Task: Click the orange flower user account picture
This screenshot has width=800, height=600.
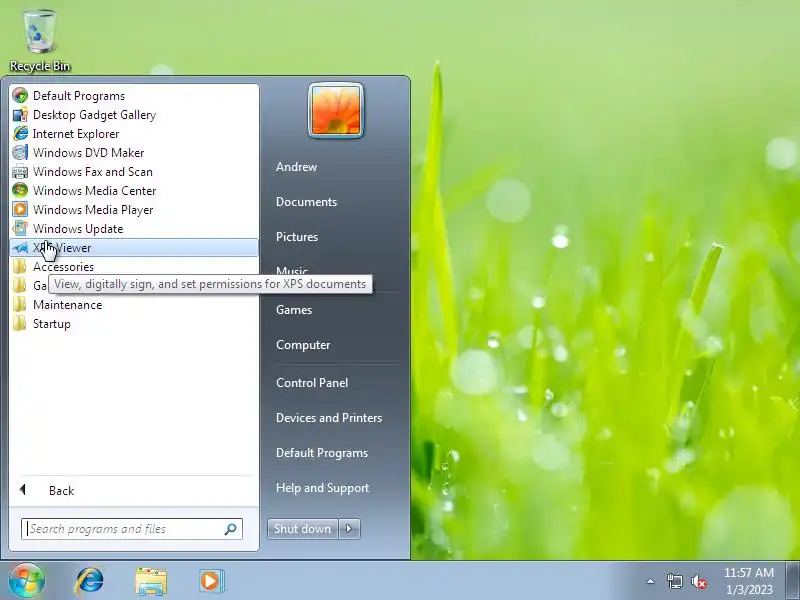Action: (x=336, y=110)
